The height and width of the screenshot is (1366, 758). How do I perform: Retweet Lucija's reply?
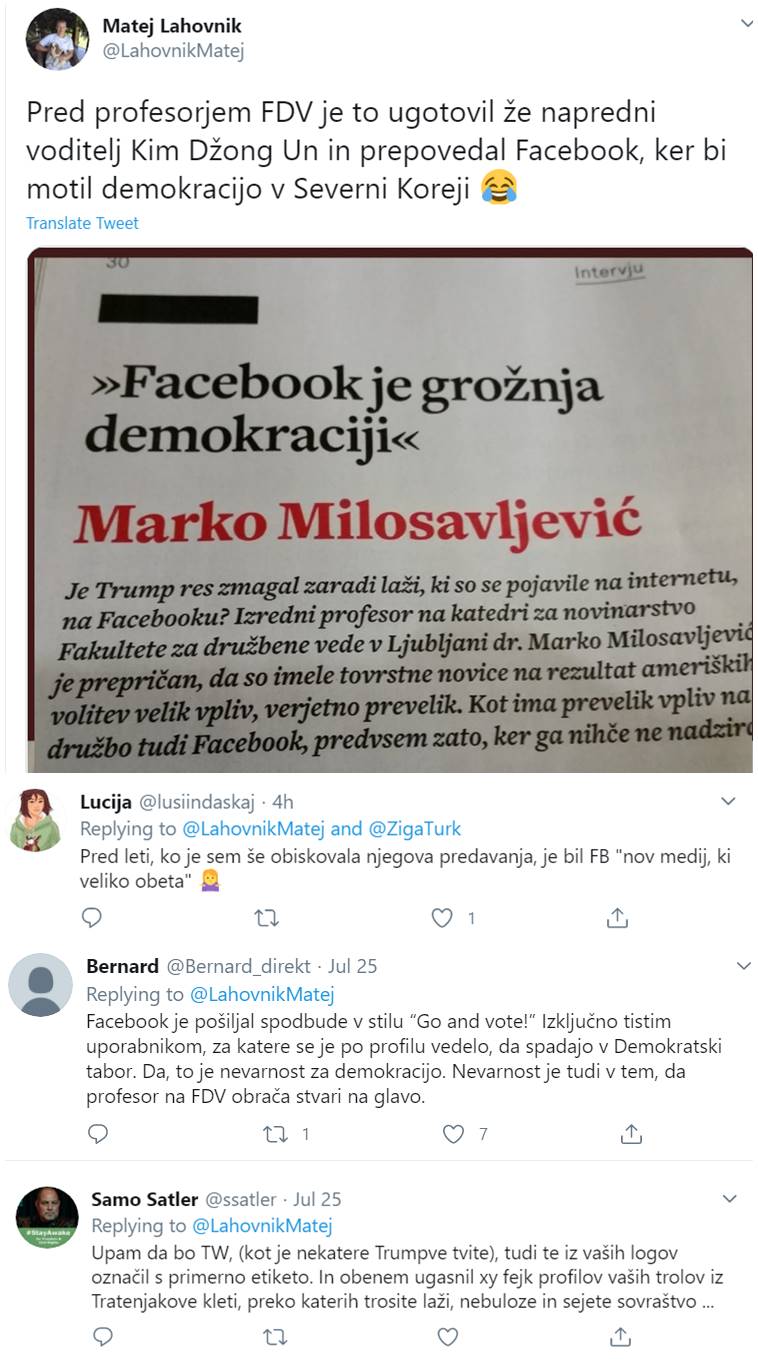coord(266,917)
